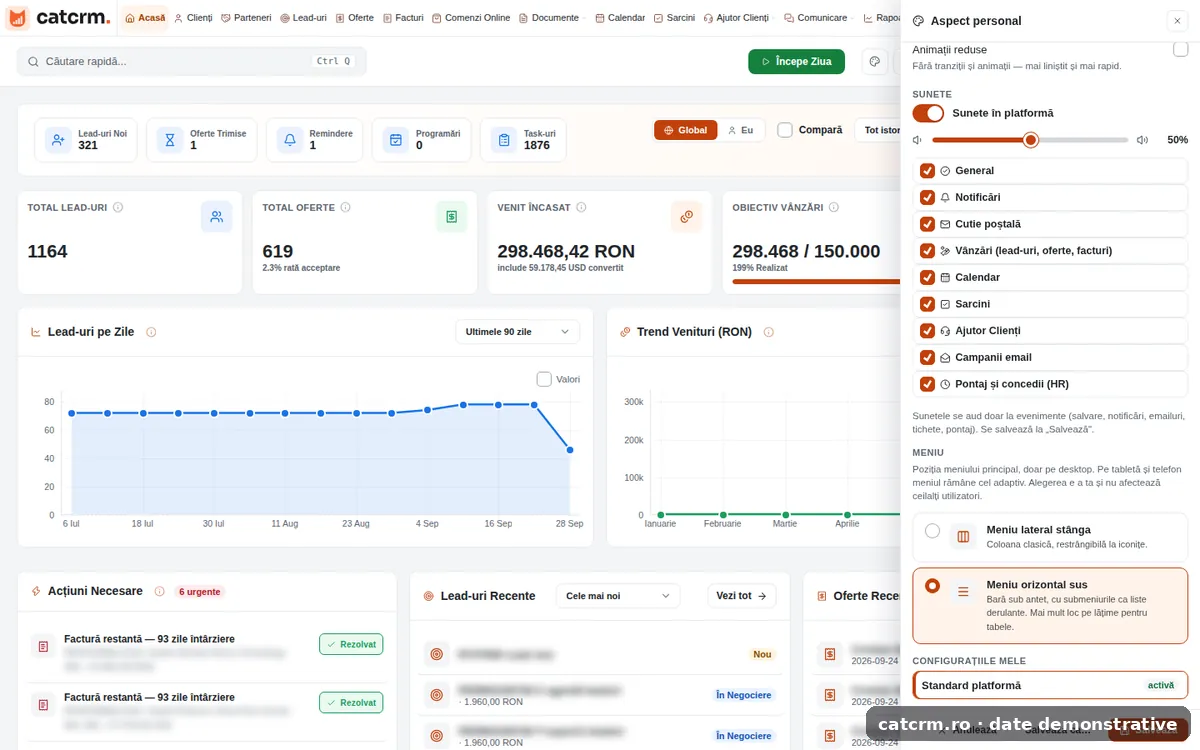This screenshot has width=1200, height=750.
Task: Click the Venit Încasat link icon
Action: [x=686, y=216]
